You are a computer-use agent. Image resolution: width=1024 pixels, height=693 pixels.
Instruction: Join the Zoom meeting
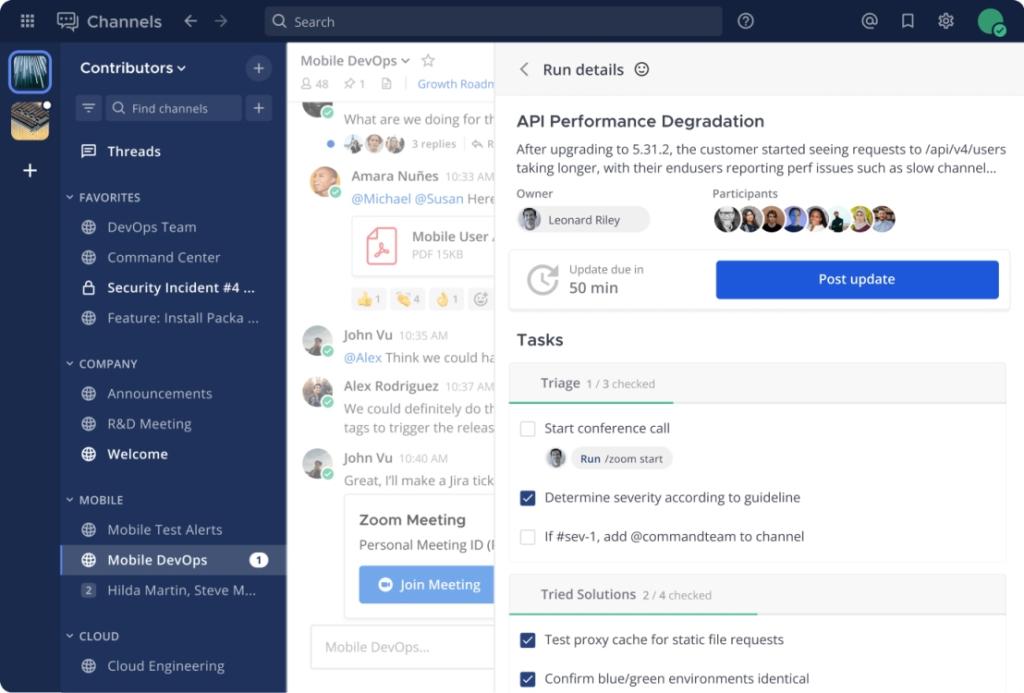point(424,585)
